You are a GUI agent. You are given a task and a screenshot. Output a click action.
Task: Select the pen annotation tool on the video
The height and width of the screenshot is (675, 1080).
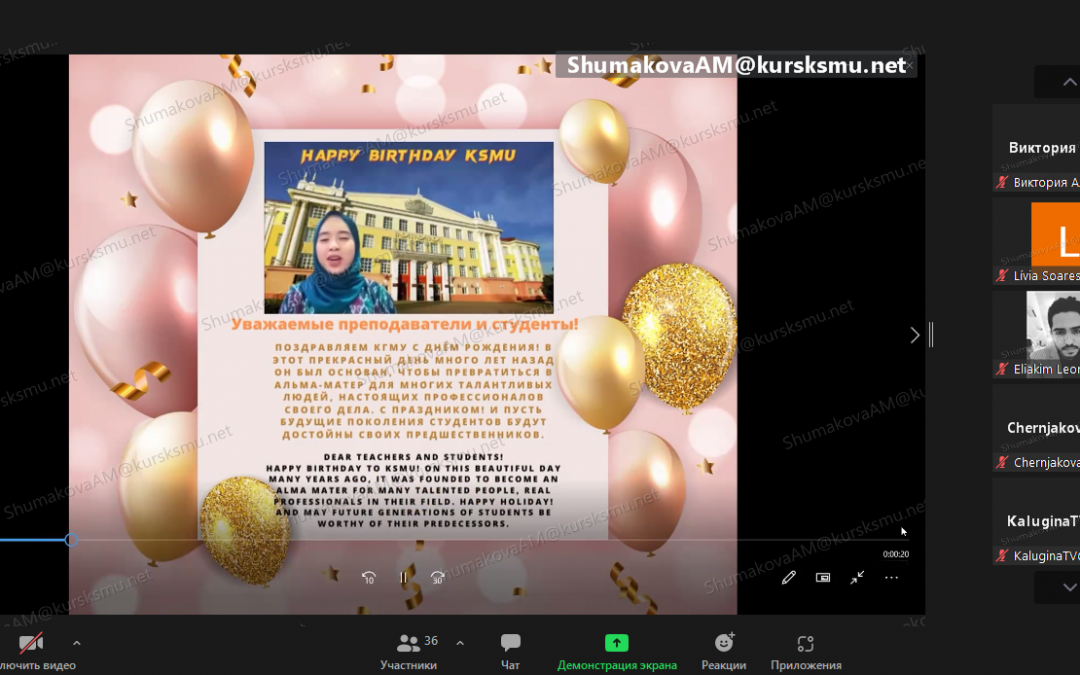pyautogui.click(x=788, y=577)
